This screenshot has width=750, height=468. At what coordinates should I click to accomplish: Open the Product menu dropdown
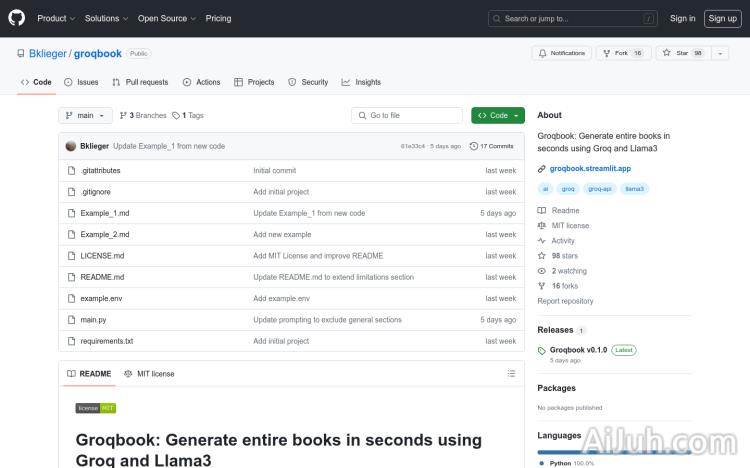click(55, 18)
